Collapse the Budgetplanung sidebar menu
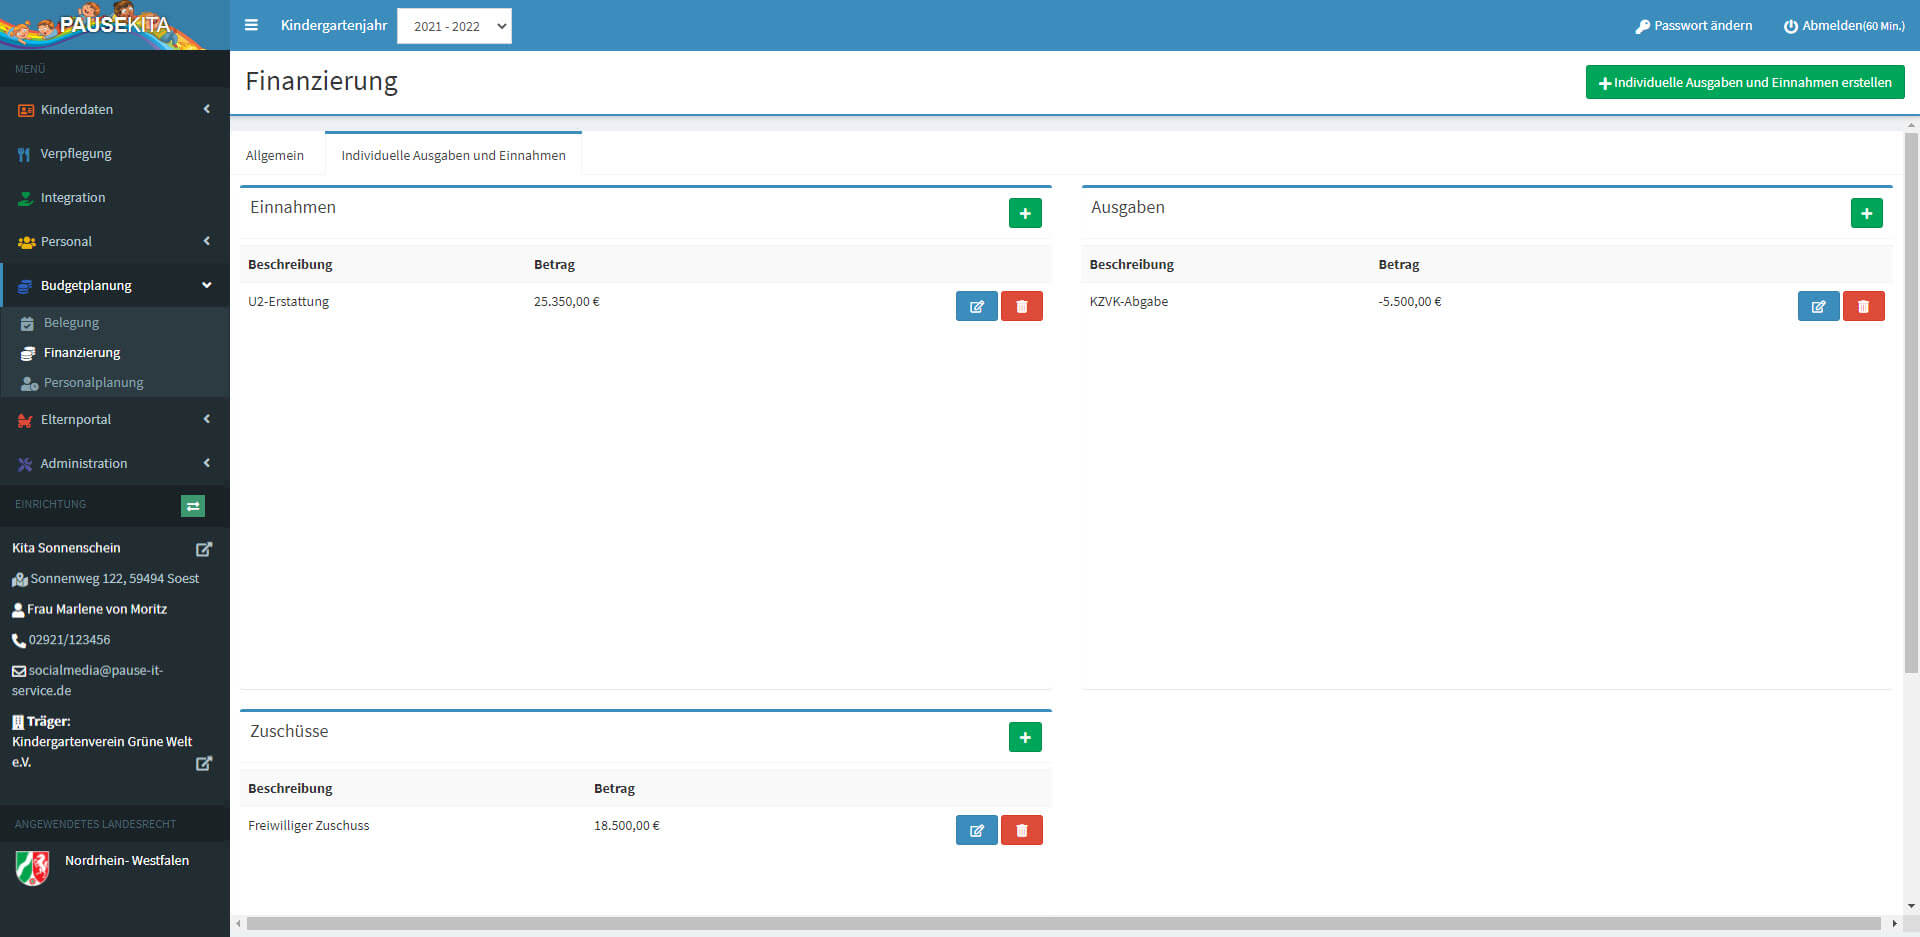 114,285
